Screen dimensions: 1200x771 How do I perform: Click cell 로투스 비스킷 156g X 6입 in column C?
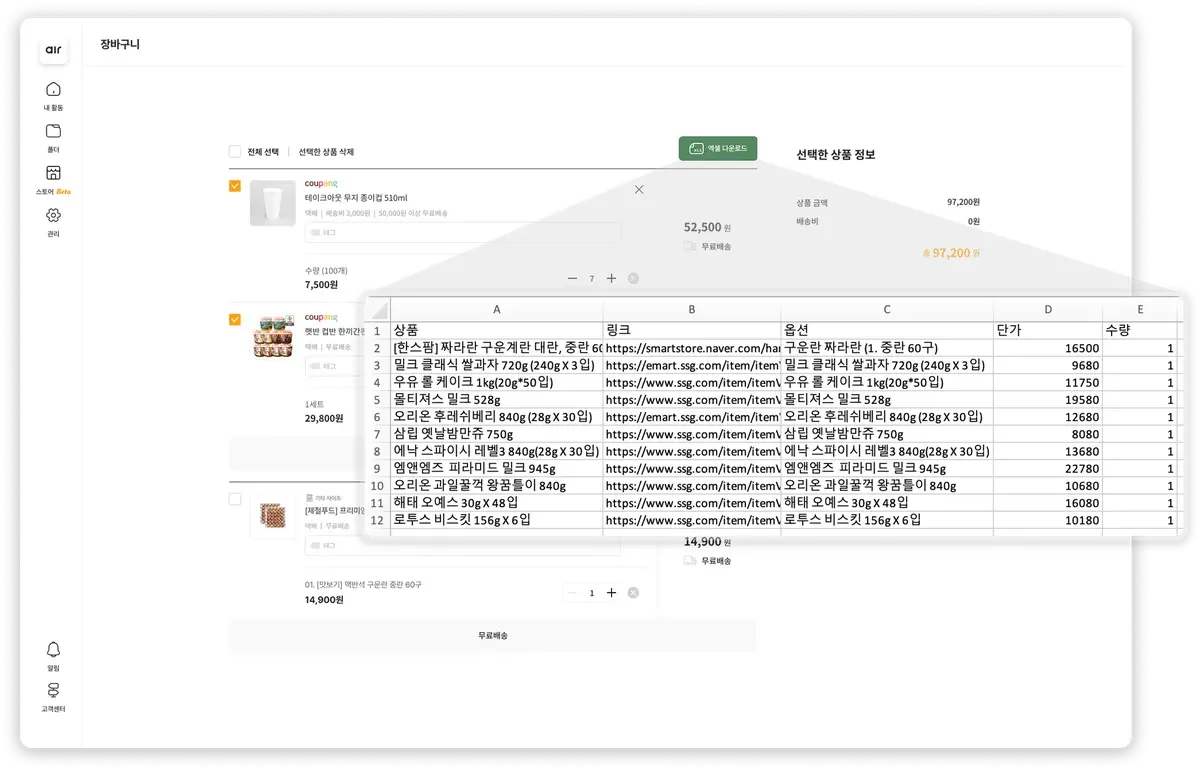coord(887,520)
